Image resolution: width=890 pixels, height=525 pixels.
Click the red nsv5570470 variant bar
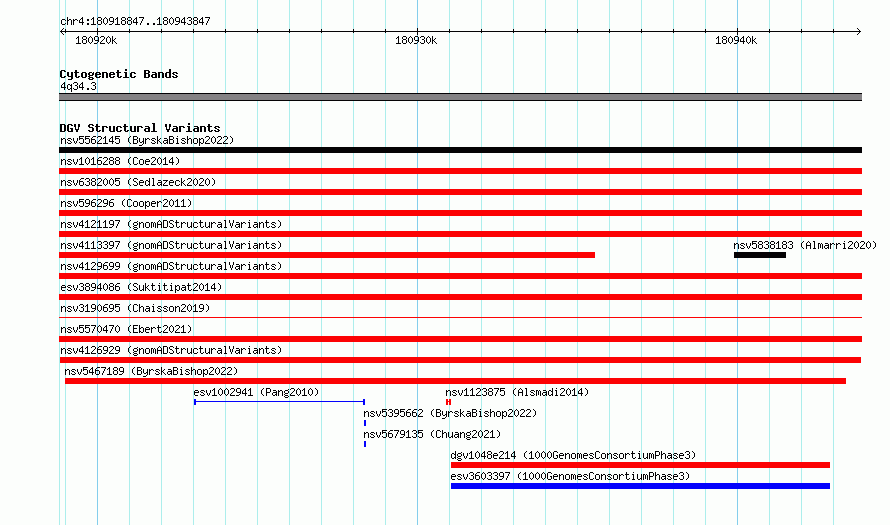coord(460,339)
